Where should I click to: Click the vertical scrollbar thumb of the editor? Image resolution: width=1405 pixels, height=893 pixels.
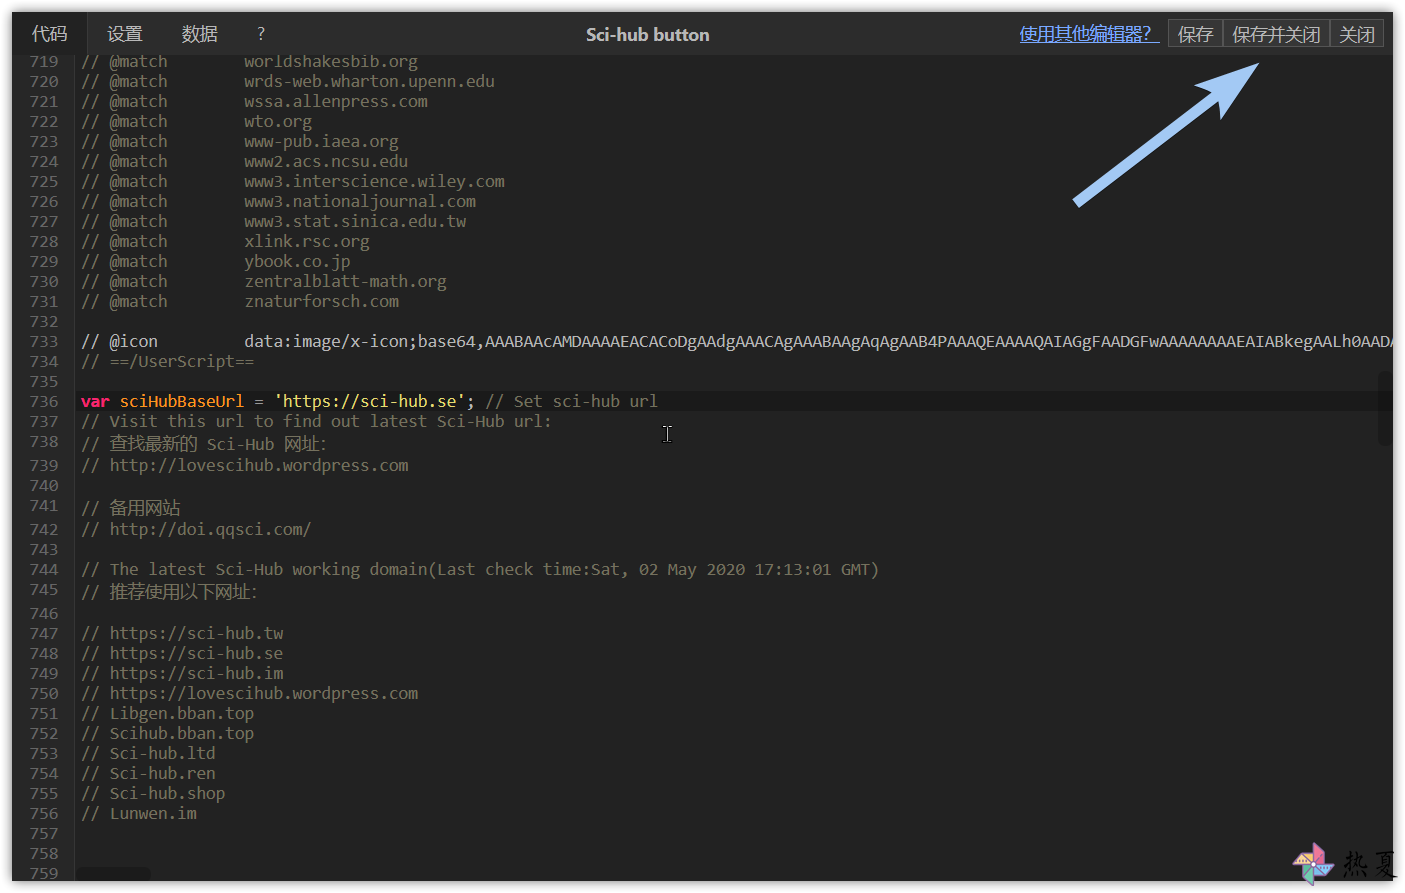[1385, 408]
